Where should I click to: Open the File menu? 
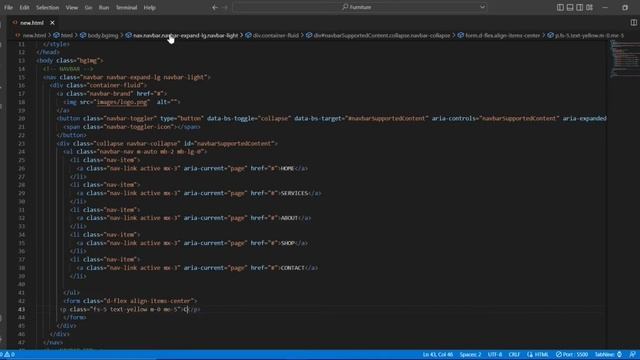pos(8,7)
